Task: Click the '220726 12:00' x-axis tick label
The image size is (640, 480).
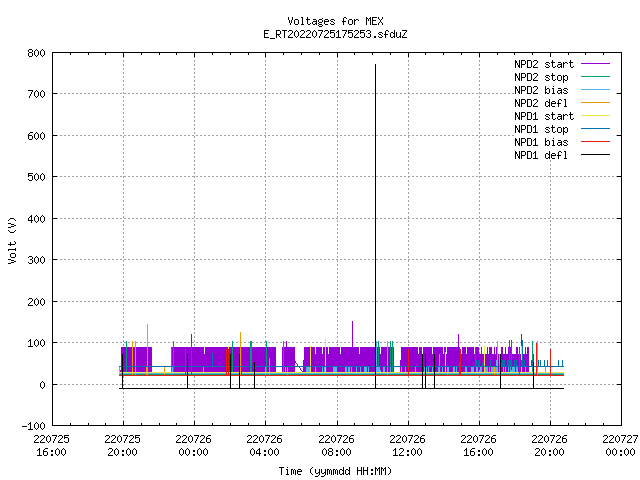Action: pyautogui.click(x=407, y=446)
